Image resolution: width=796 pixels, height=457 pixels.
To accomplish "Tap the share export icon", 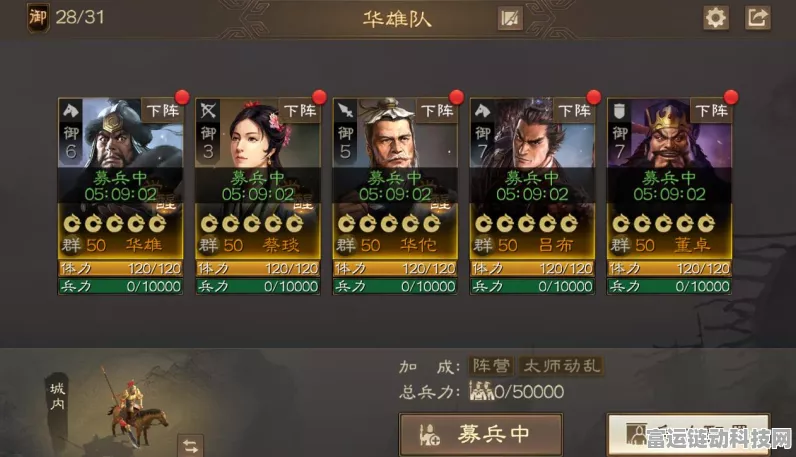I will tap(757, 18).
